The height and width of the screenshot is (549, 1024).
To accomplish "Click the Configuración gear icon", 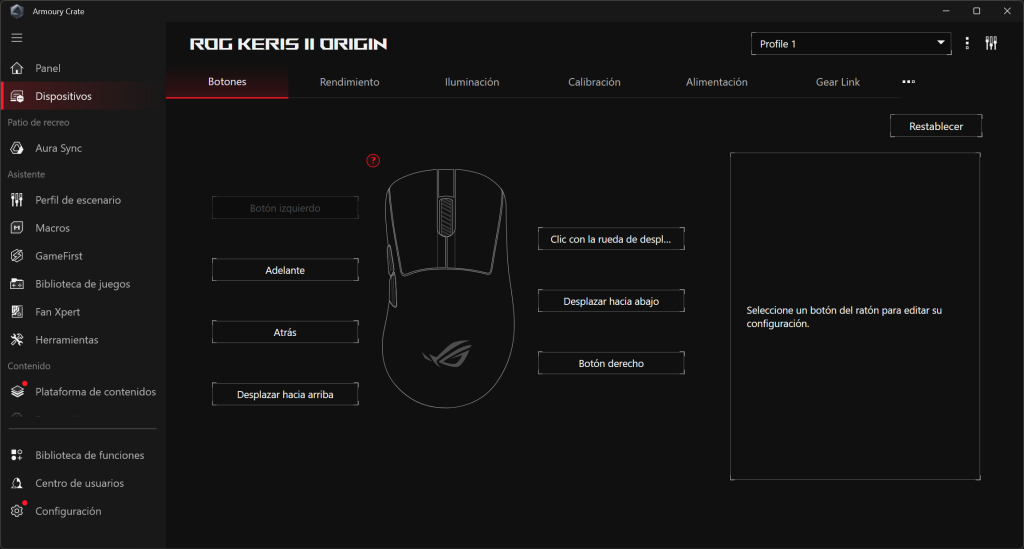I will coord(17,511).
